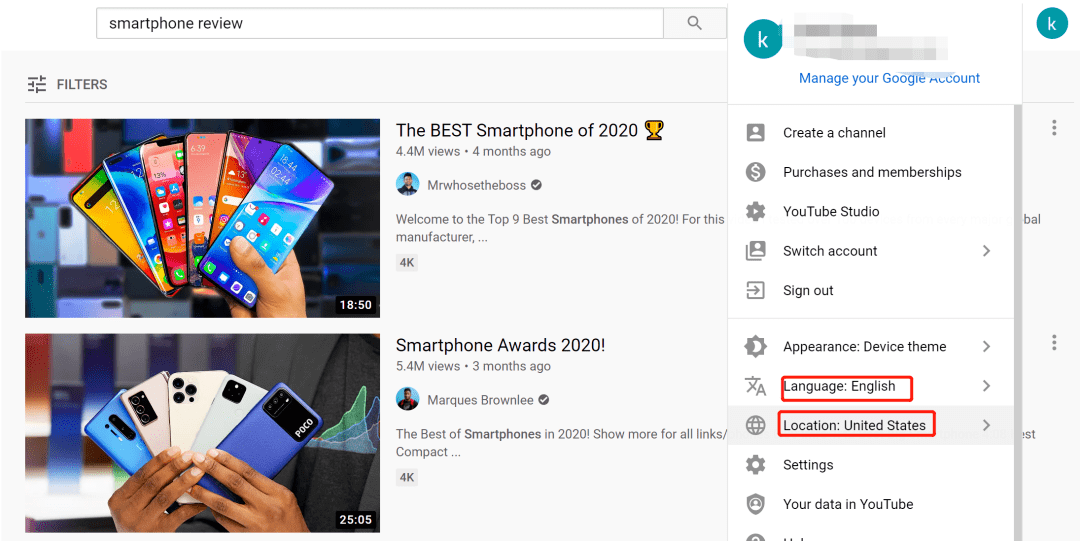This screenshot has height=541, width=1080.
Task: Click the Location globe icon
Action: (x=756, y=425)
